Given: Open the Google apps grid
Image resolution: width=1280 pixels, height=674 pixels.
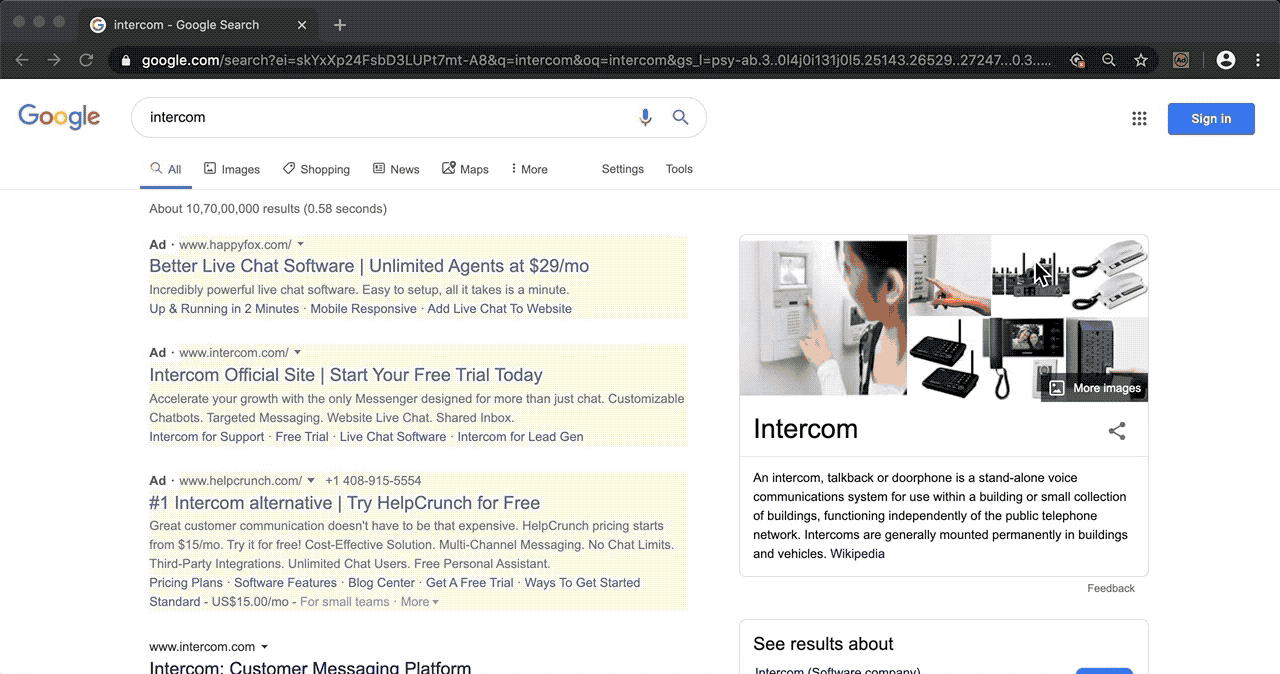Looking at the screenshot, I should pyautogui.click(x=1139, y=118).
